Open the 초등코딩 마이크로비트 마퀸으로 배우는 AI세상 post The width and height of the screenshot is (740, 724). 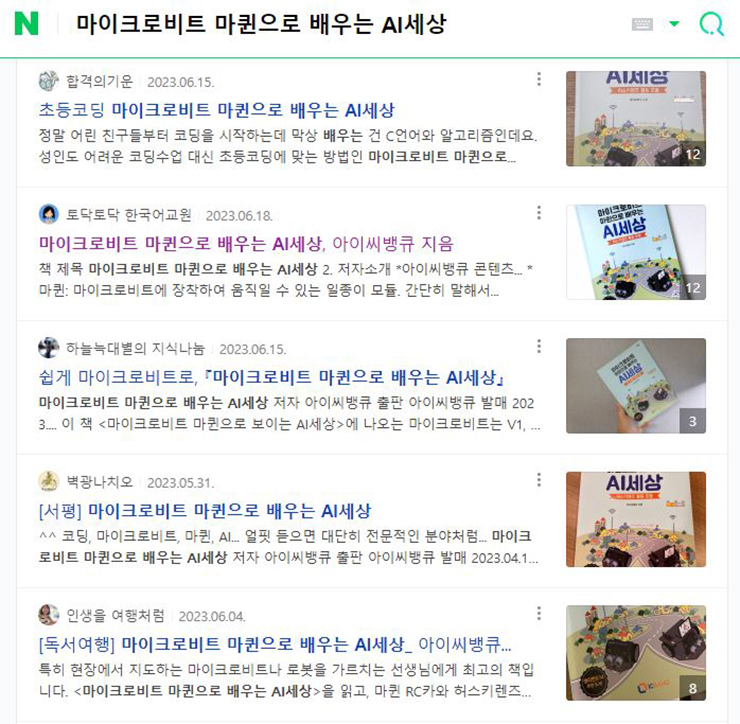point(216,110)
